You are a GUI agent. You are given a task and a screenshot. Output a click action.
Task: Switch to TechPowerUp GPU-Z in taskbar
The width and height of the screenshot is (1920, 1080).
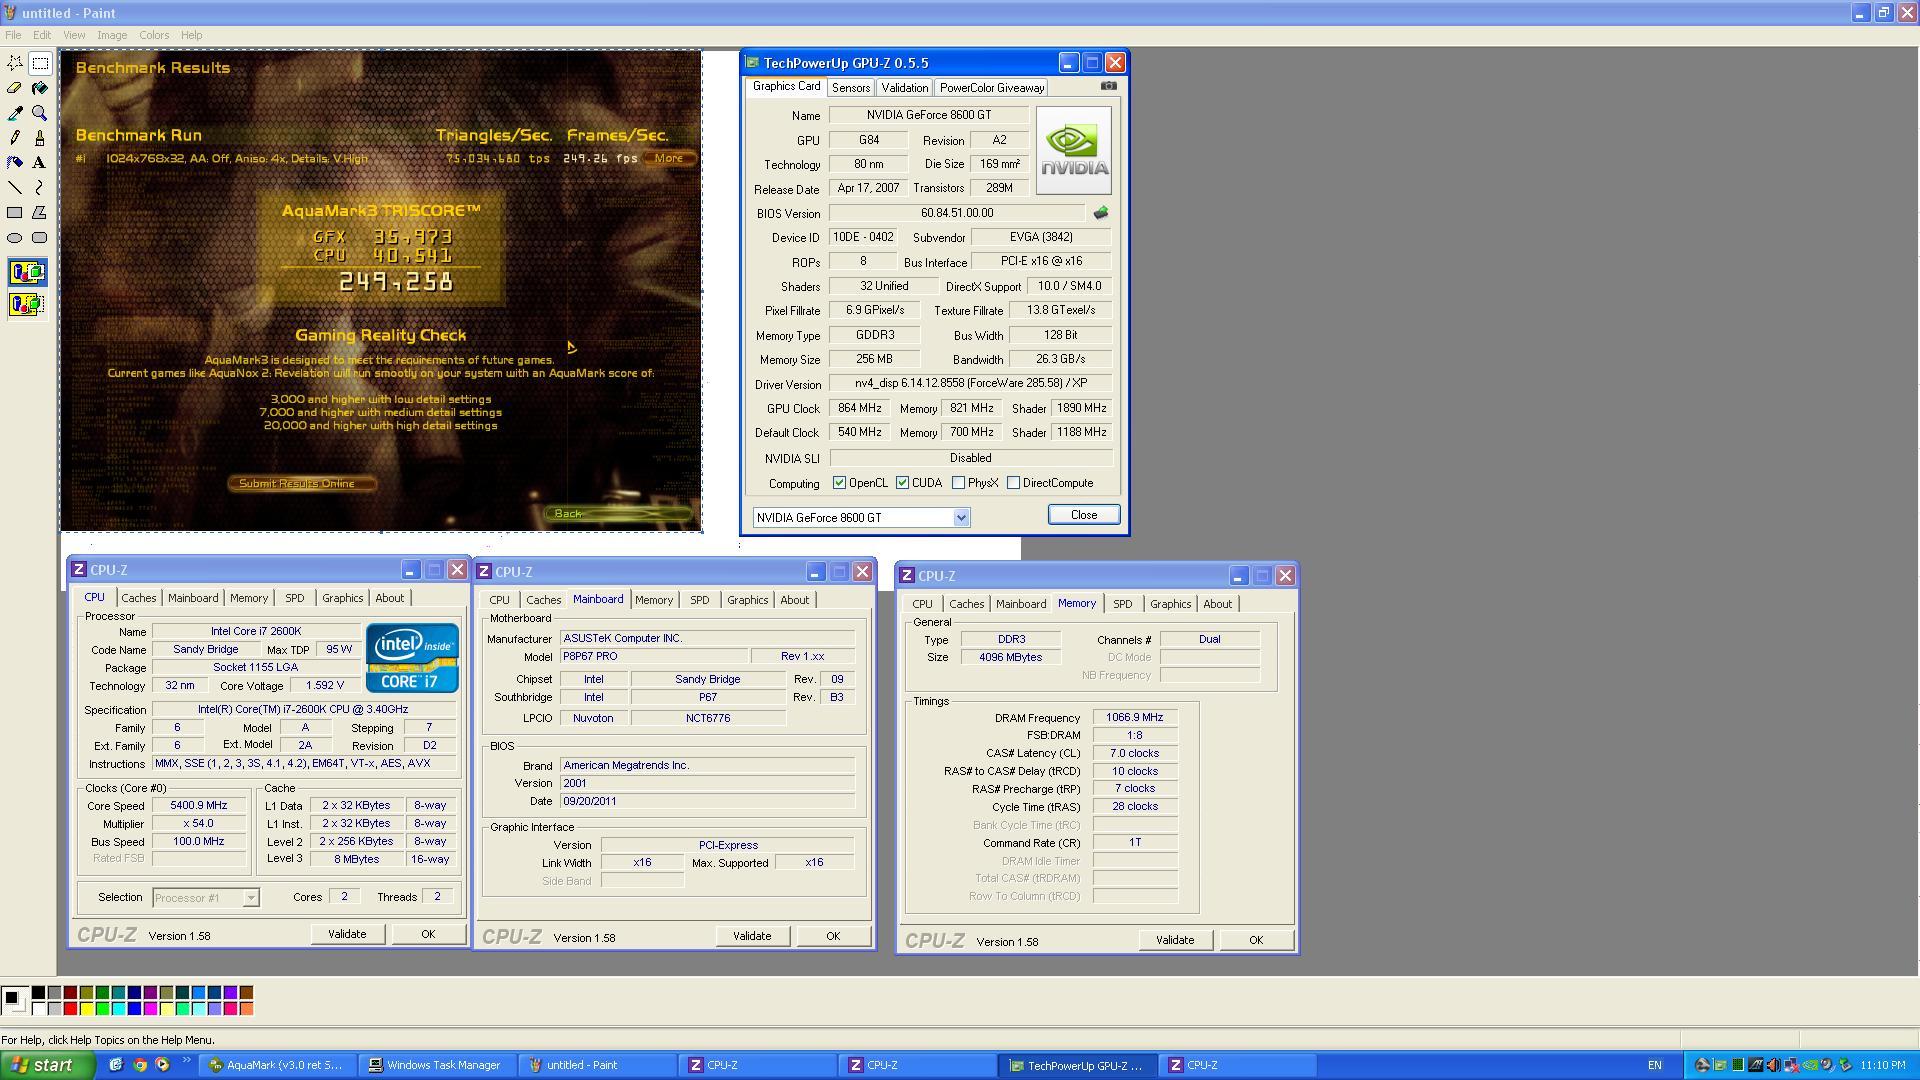coord(1077,1065)
